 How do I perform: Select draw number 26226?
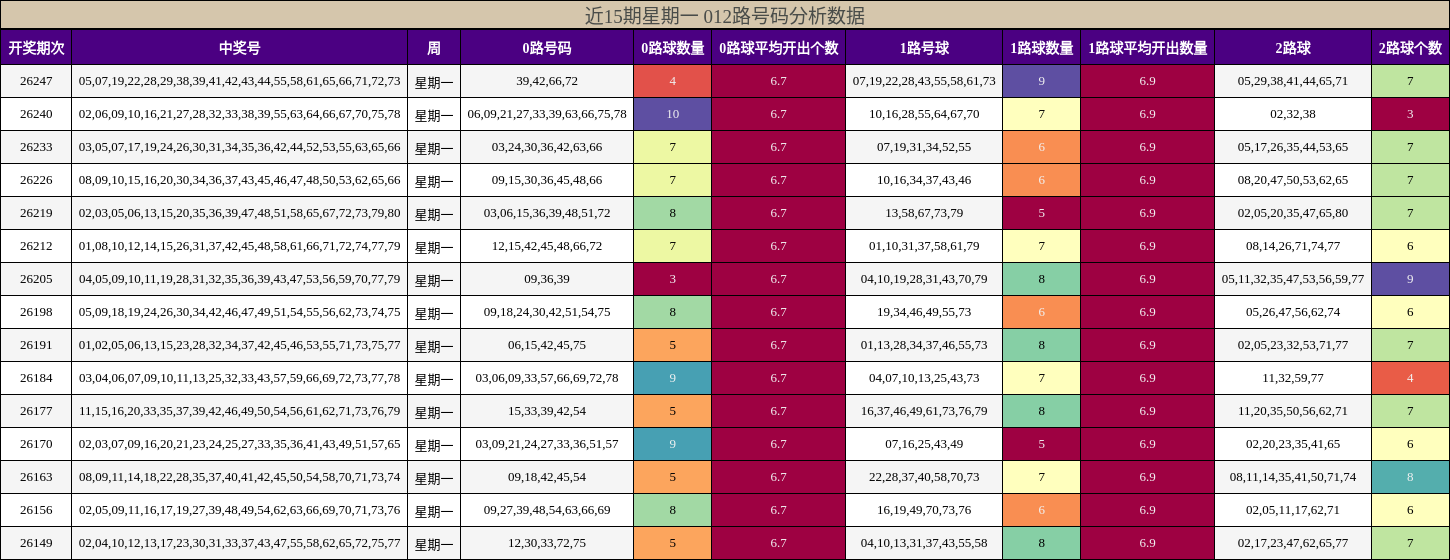(x=36, y=180)
